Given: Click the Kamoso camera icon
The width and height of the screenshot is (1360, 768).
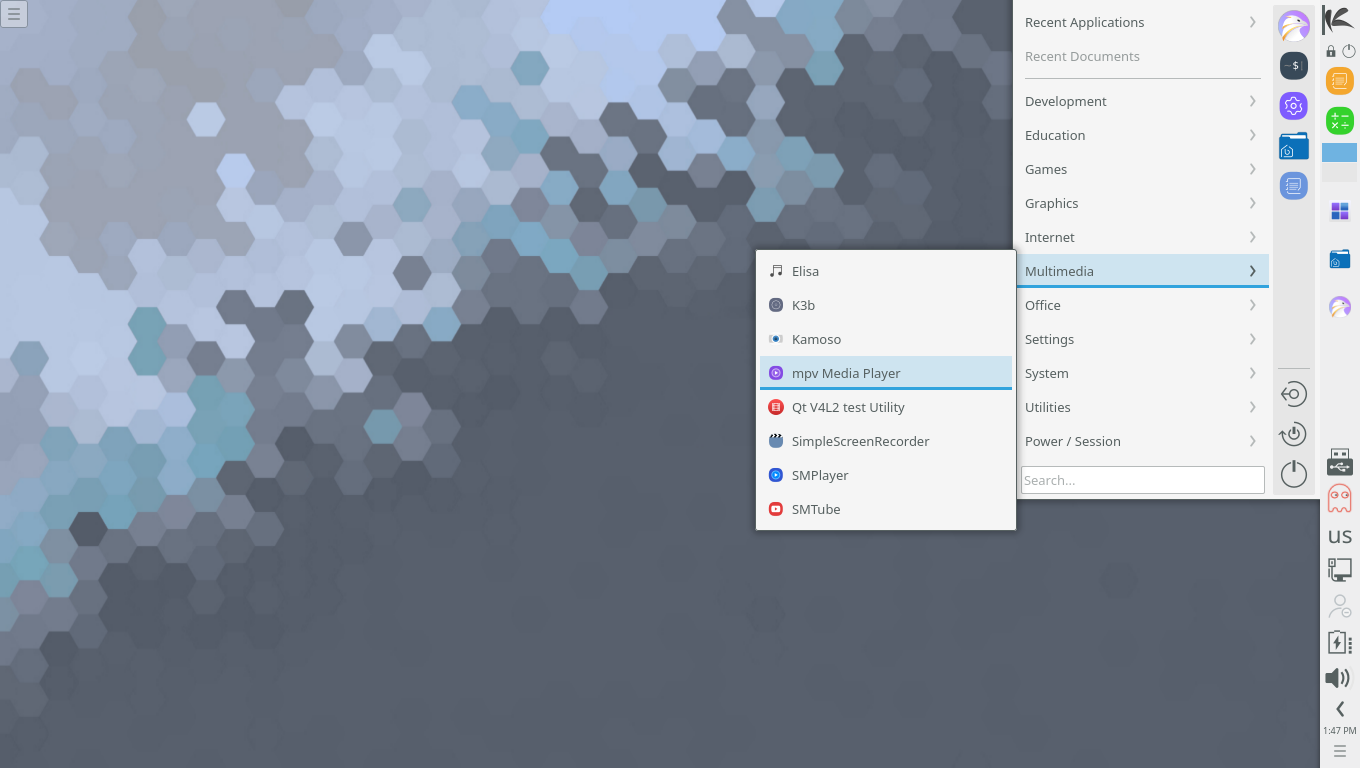Looking at the screenshot, I should [776, 339].
